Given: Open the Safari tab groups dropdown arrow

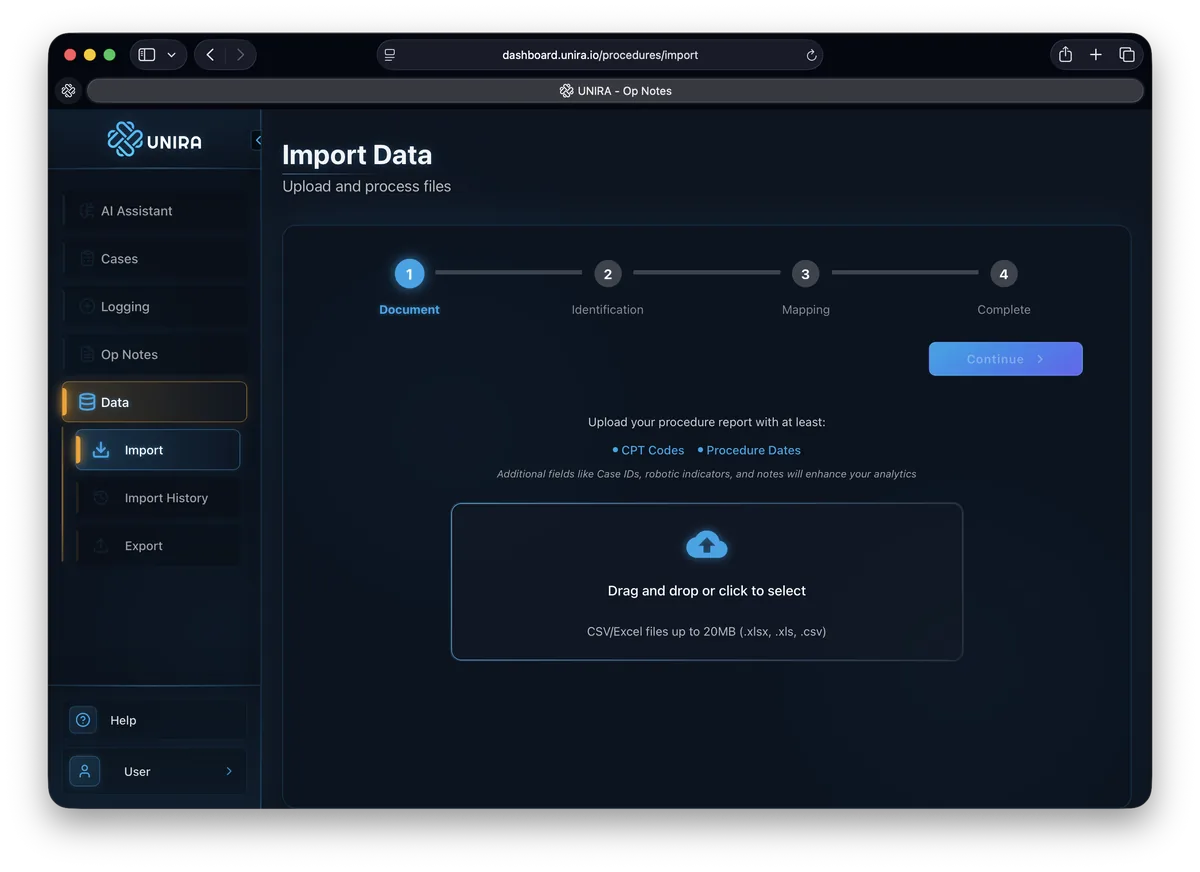Looking at the screenshot, I should pos(172,55).
